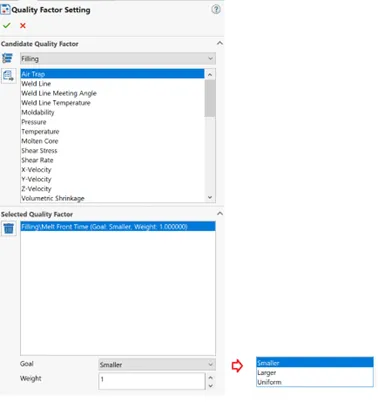Collapse the Candidate Quality Factor section
The image size is (378, 402).
pos(220,43)
